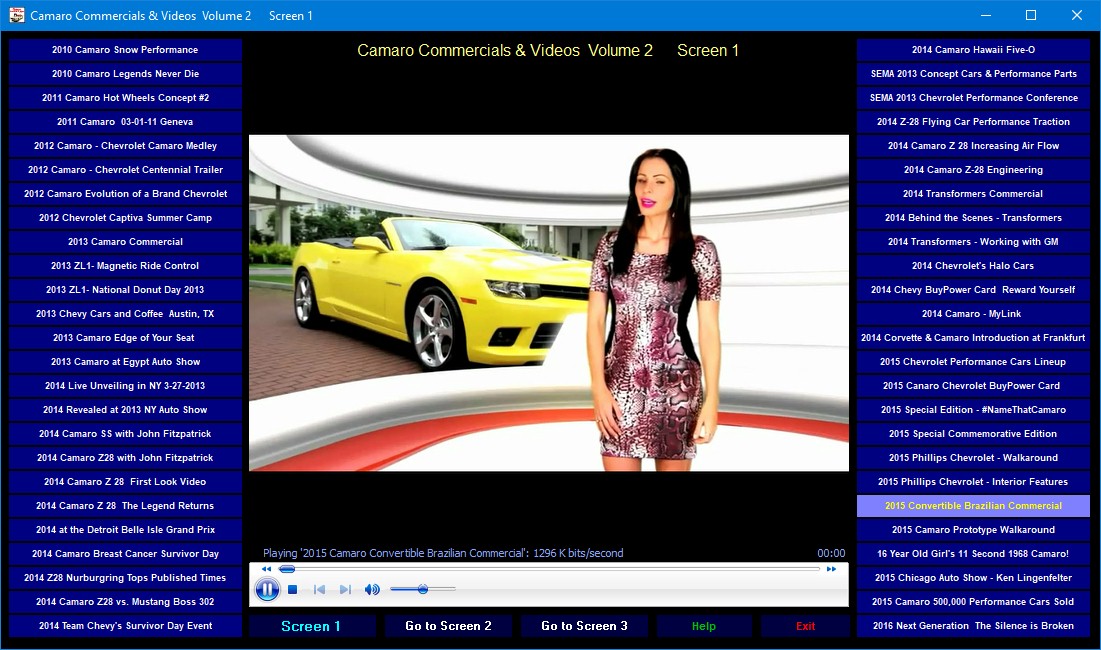Click the video playback area

point(549,303)
